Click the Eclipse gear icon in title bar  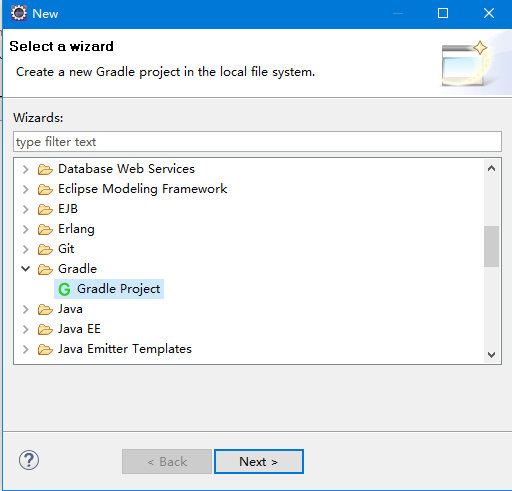pos(19,13)
